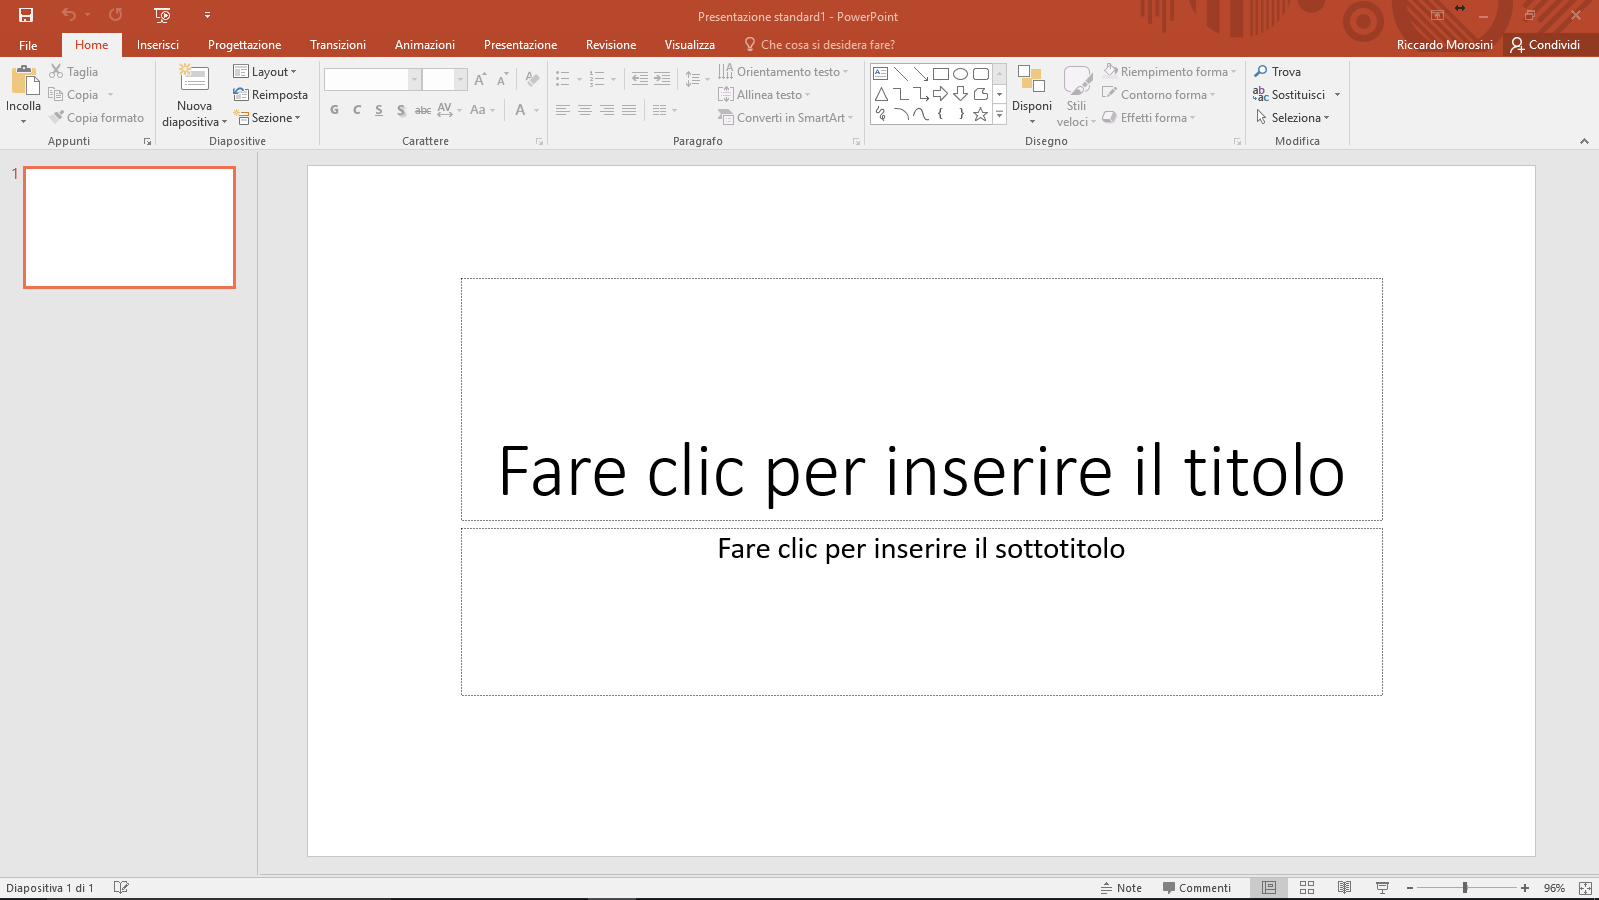Decrease font size with the smaller A icon
Viewport: 1599px width, 900px height.
(502, 79)
